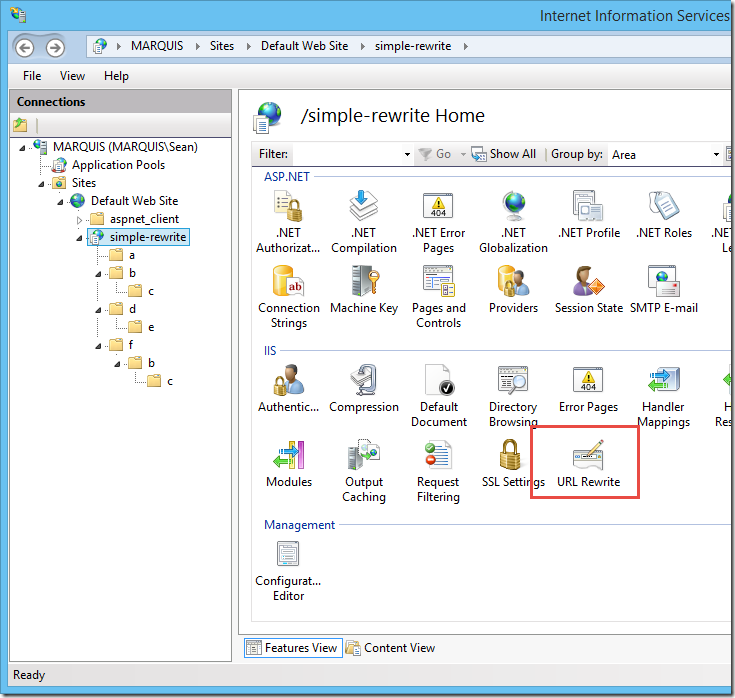Image resolution: width=735 pixels, height=698 pixels.
Task: Click the Go filter button
Action: [435, 154]
